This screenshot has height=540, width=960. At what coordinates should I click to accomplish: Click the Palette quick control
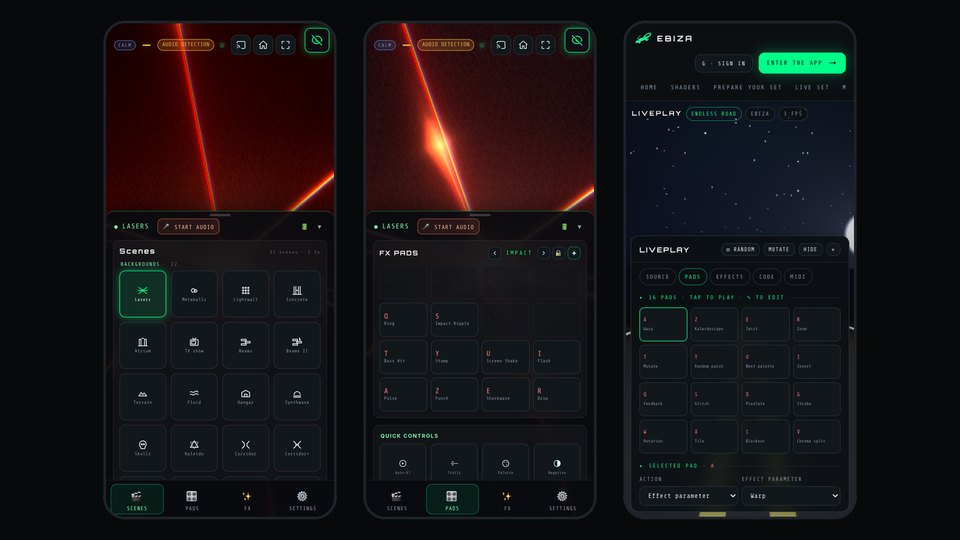click(x=505, y=463)
